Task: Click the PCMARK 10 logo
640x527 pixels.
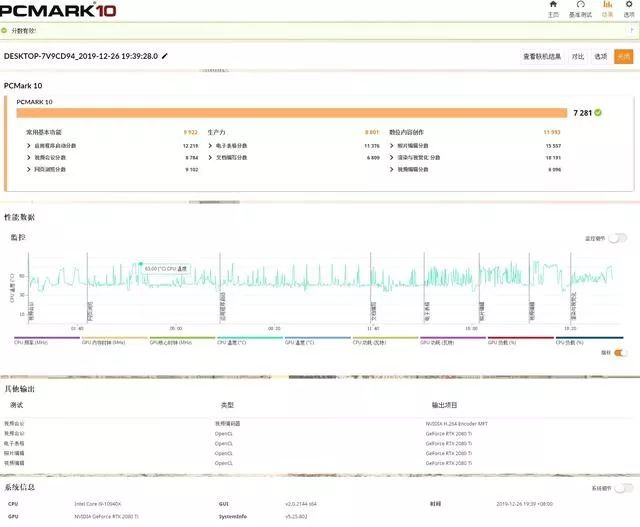Action: pyautogui.click(x=58, y=10)
